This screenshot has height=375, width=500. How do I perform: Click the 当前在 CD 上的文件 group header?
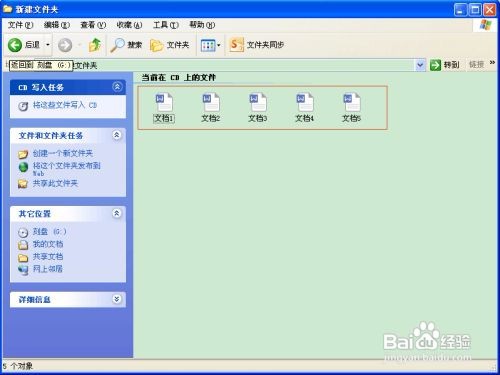pos(179,78)
